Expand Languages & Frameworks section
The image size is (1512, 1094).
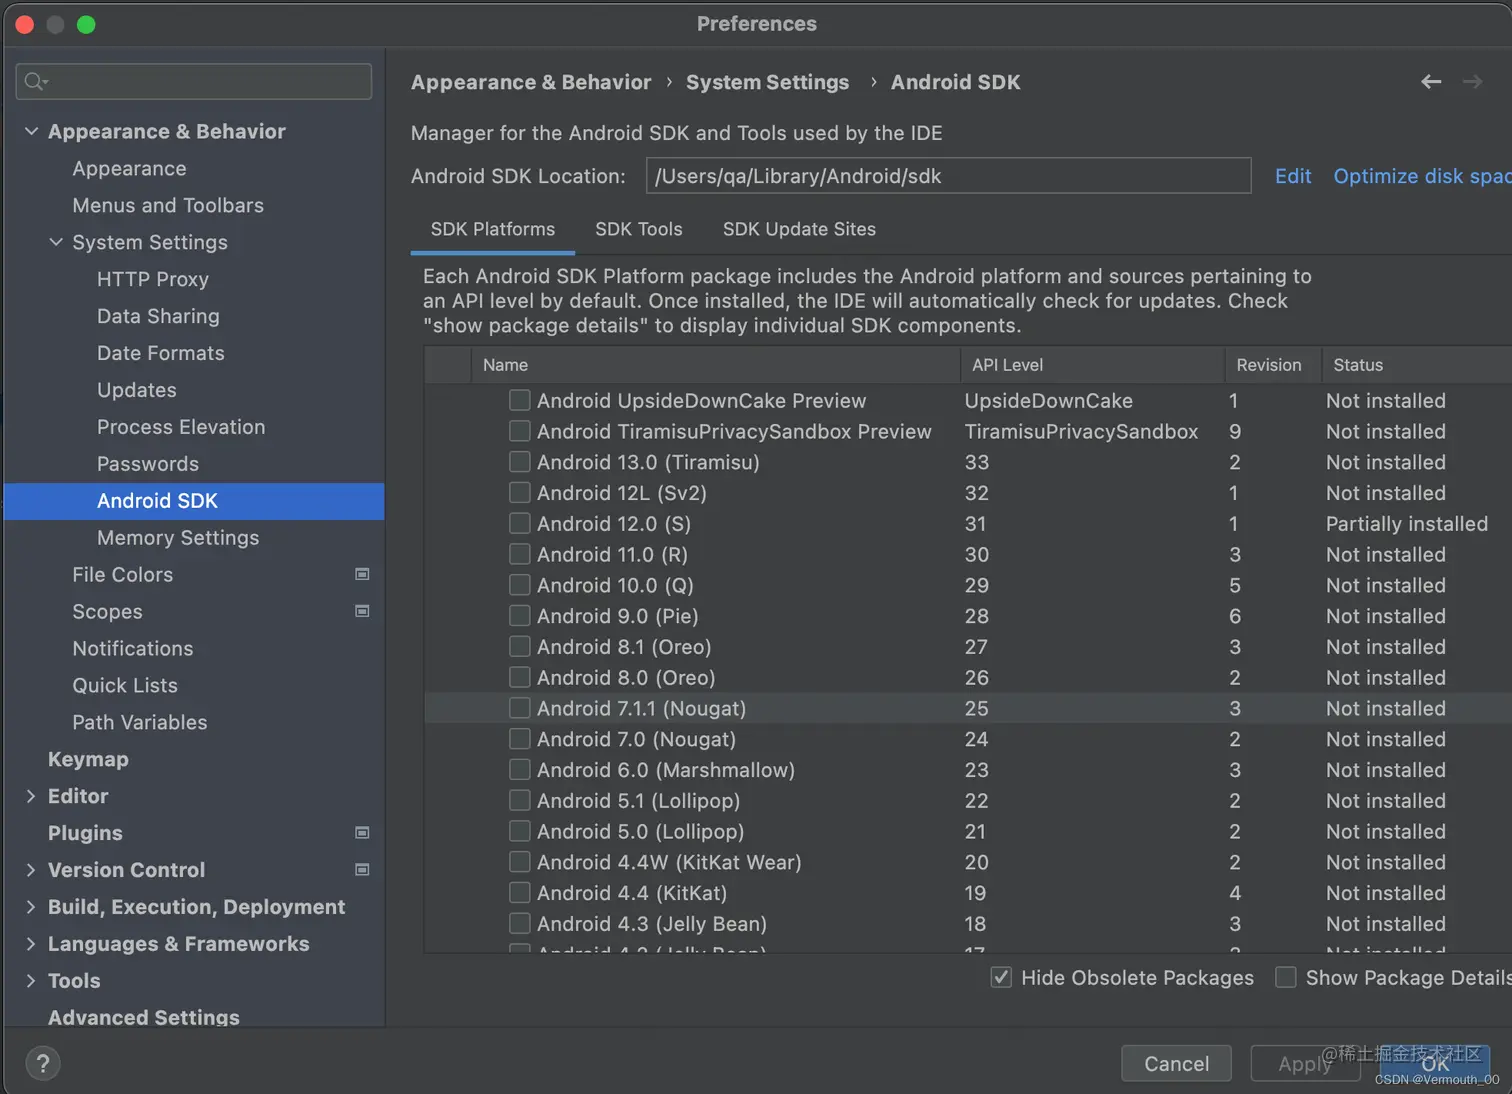(x=31, y=944)
